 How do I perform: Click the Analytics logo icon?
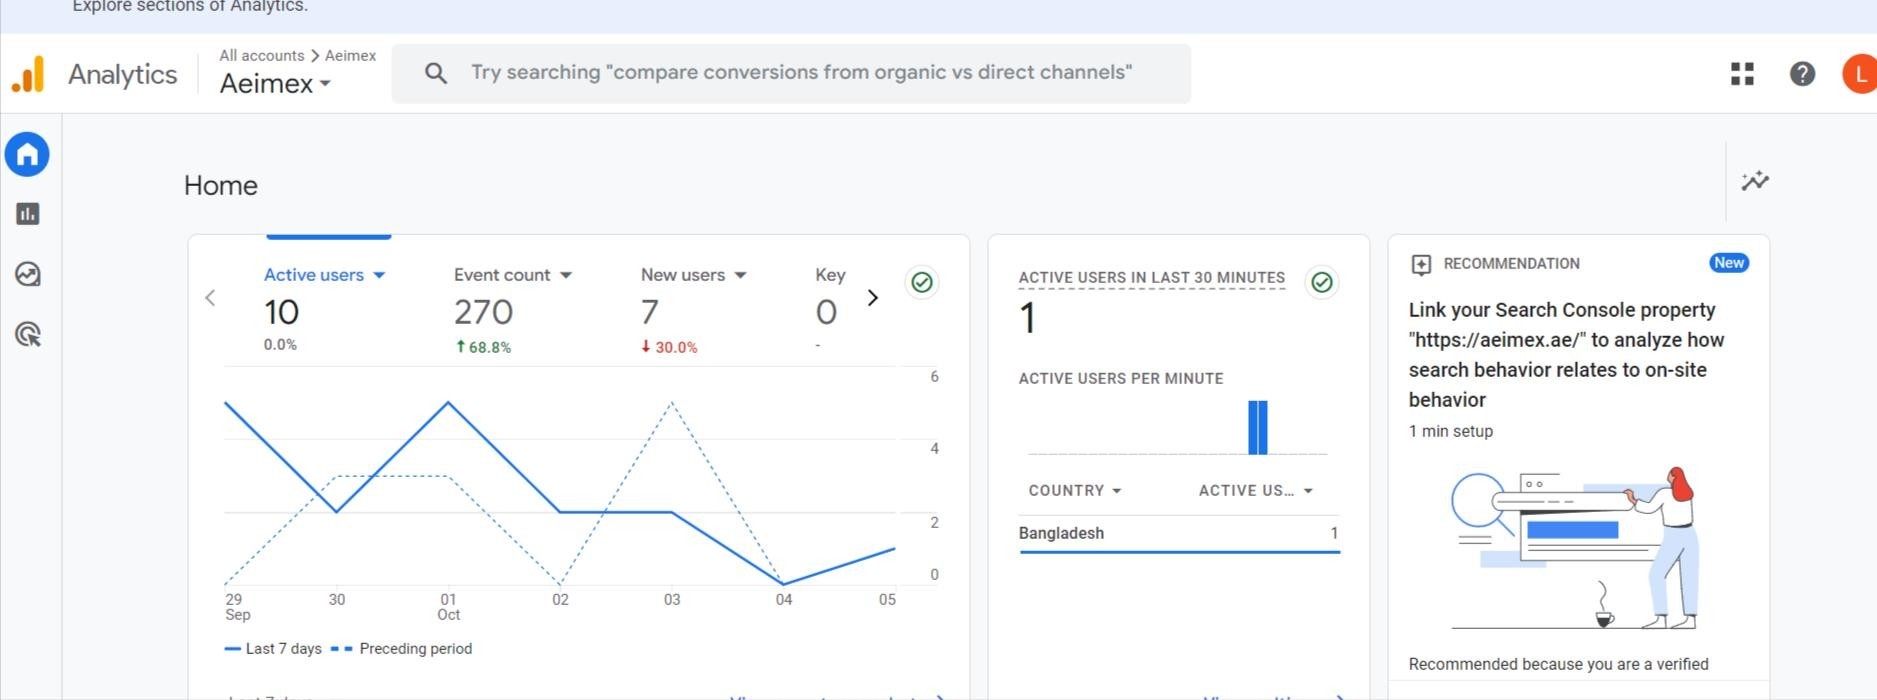pyautogui.click(x=28, y=74)
